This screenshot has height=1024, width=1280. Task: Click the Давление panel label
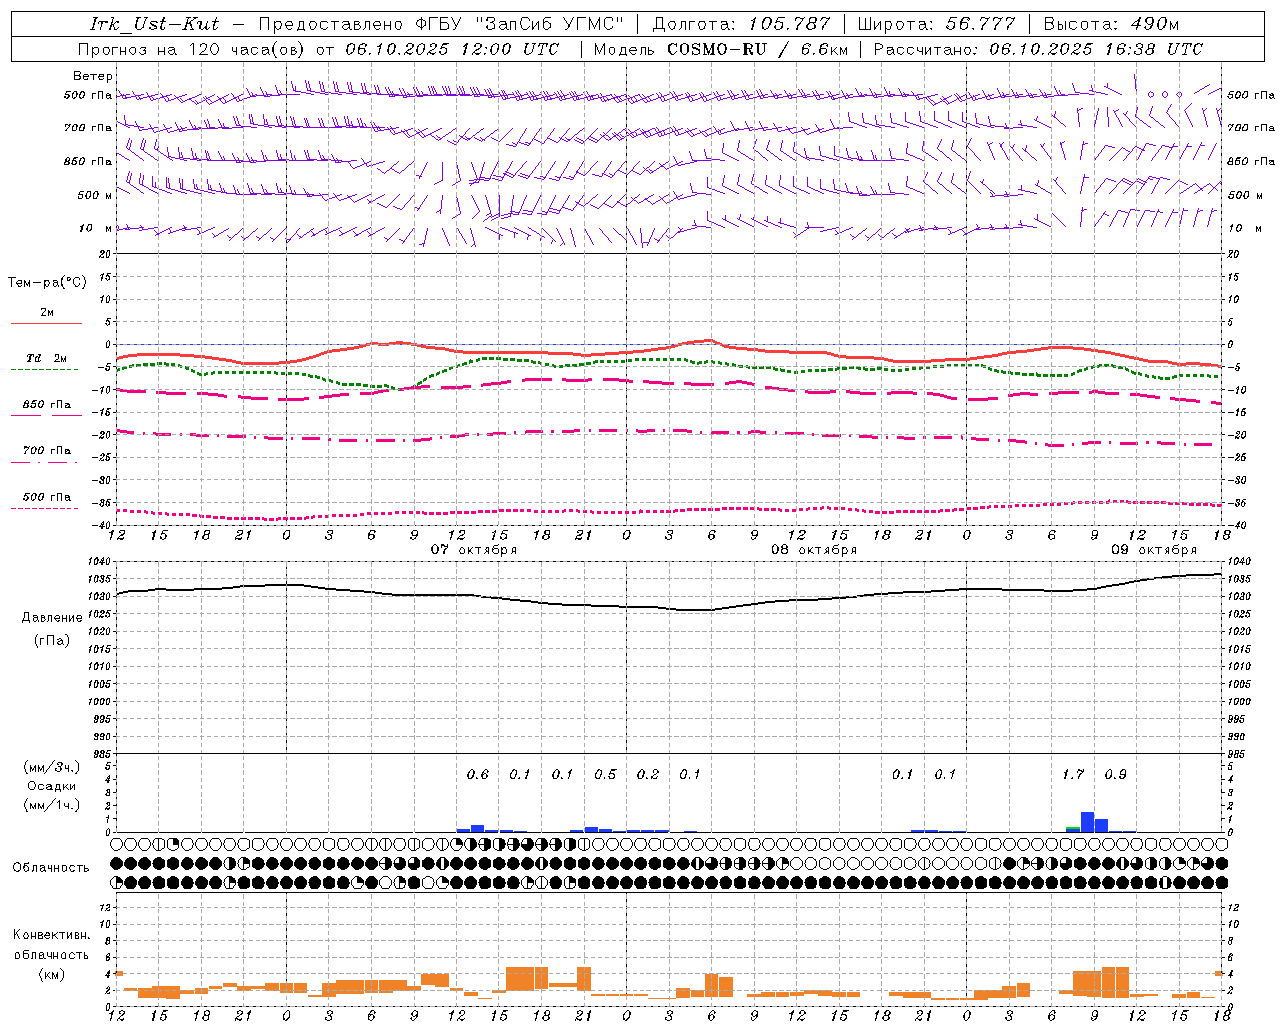point(52,618)
